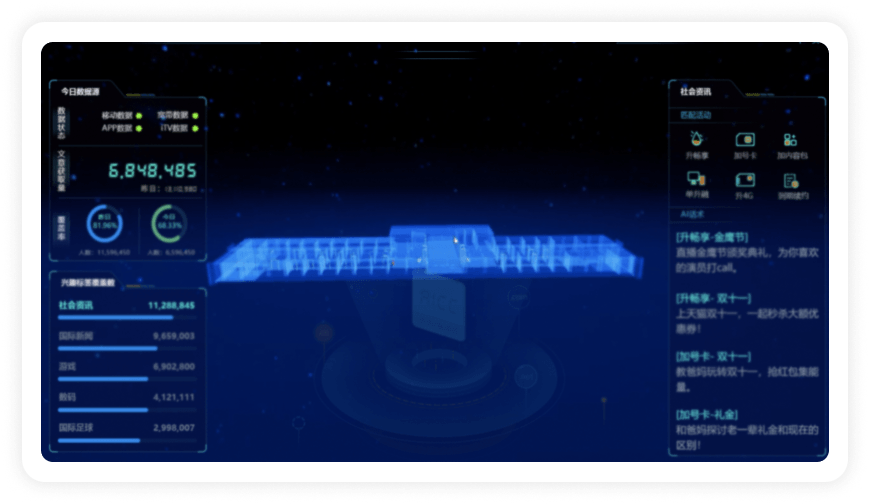Expand the 匹配活动 section header

[695, 115]
